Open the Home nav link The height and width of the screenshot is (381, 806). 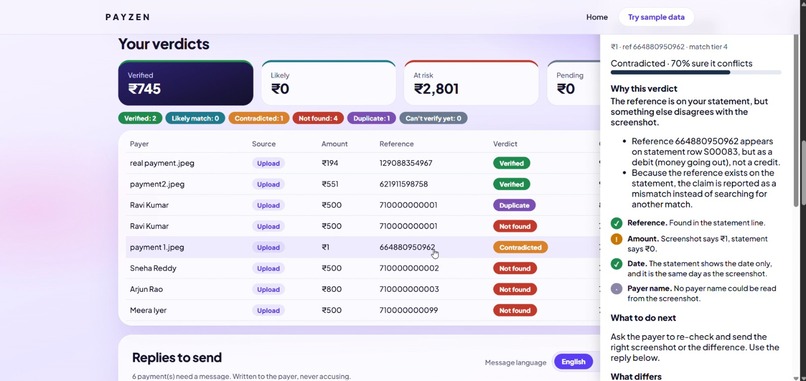(597, 17)
